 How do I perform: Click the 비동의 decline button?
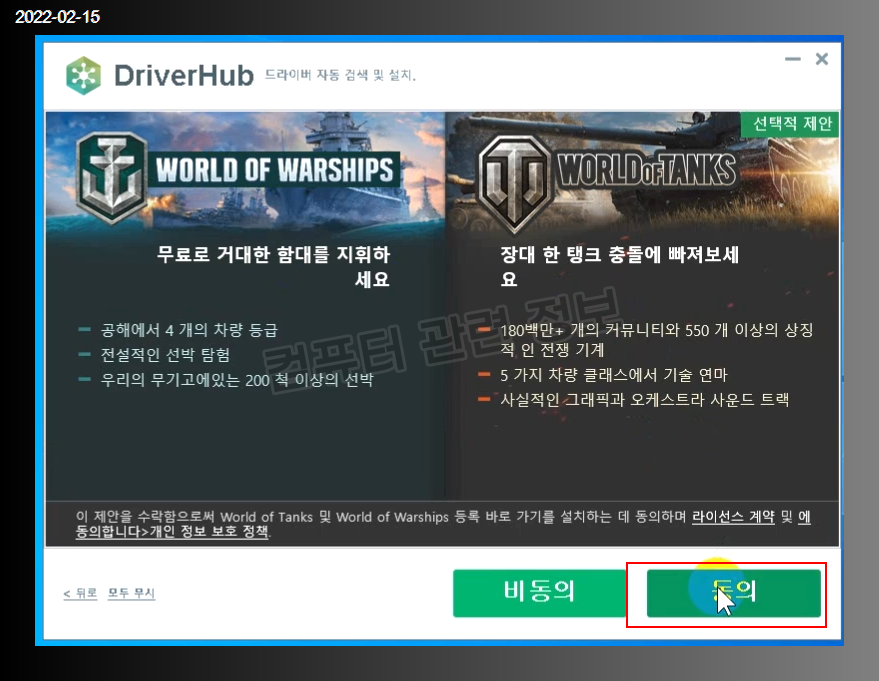pyautogui.click(x=539, y=594)
